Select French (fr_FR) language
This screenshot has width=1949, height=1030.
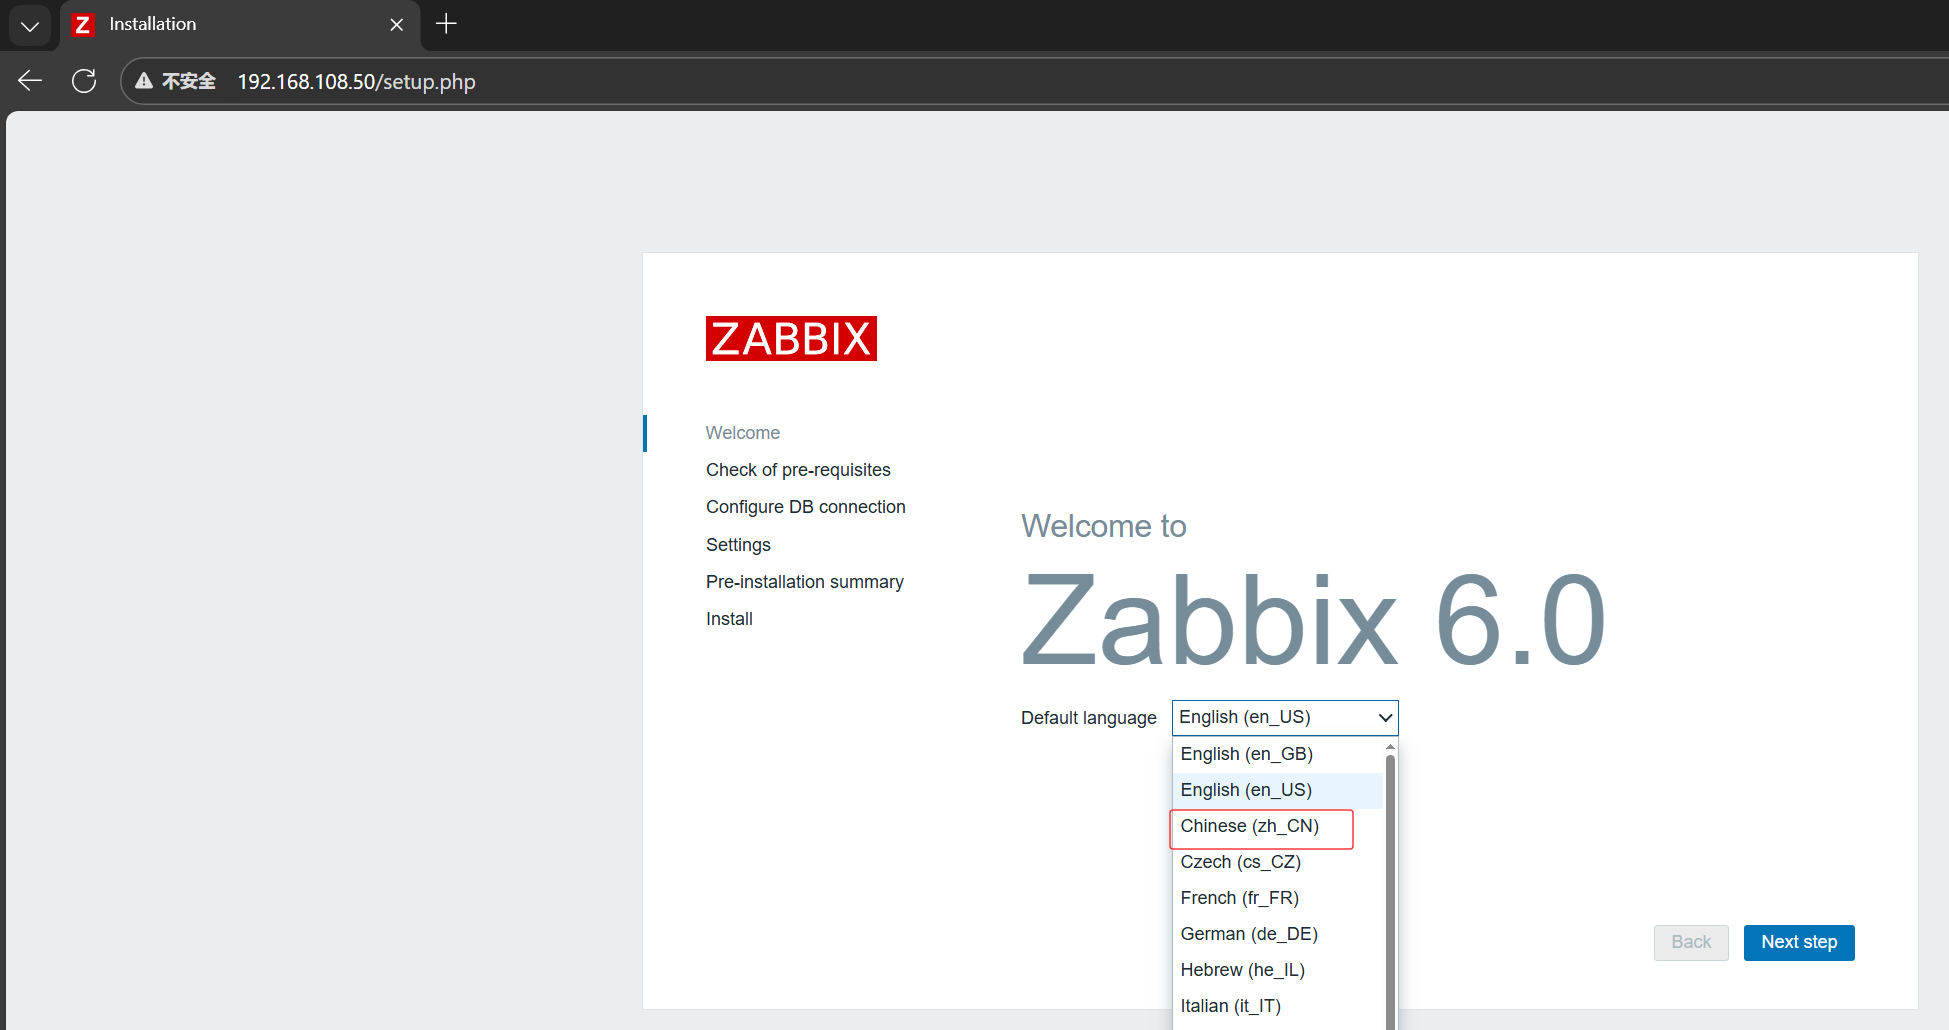1278,898
